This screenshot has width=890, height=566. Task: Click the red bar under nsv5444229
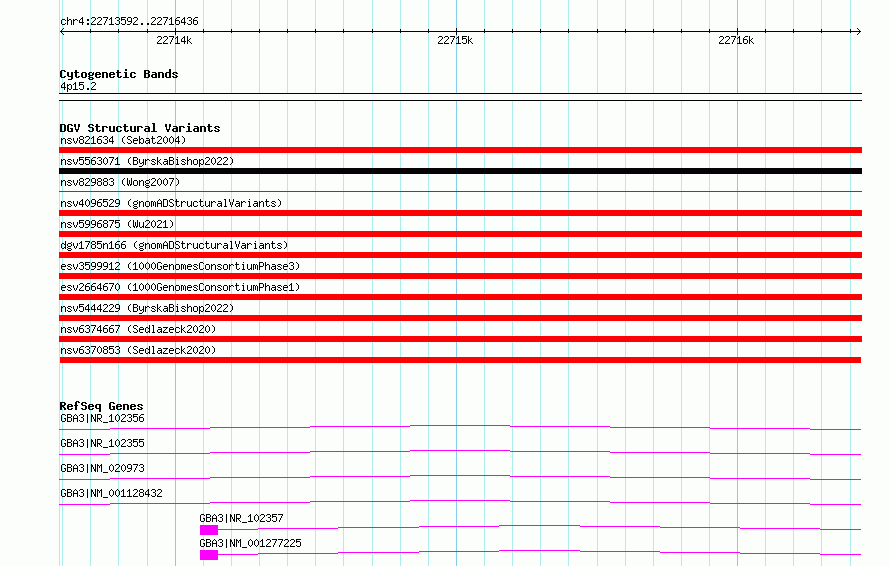point(460,318)
